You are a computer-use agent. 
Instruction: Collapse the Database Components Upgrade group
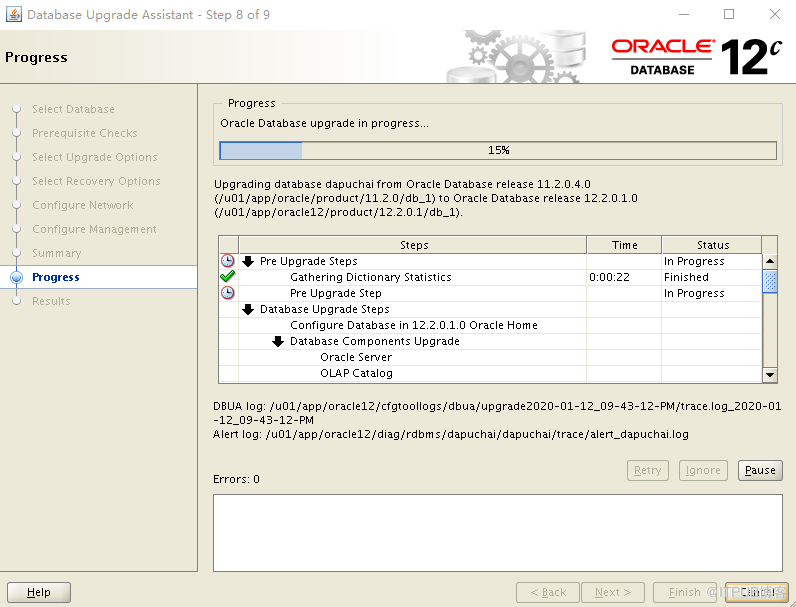click(x=278, y=341)
